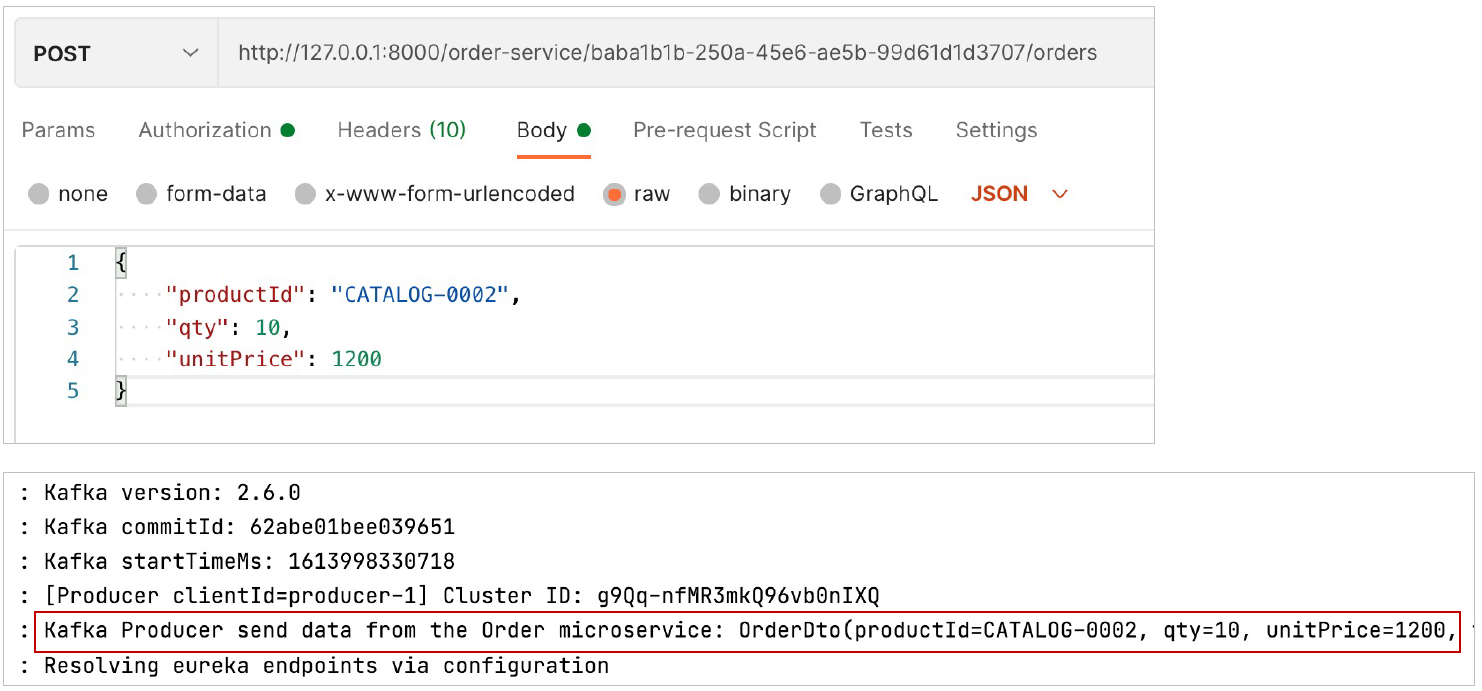The width and height of the screenshot is (1482, 691).
Task: Select the GraphQL radio button
Action: (830, 194)
